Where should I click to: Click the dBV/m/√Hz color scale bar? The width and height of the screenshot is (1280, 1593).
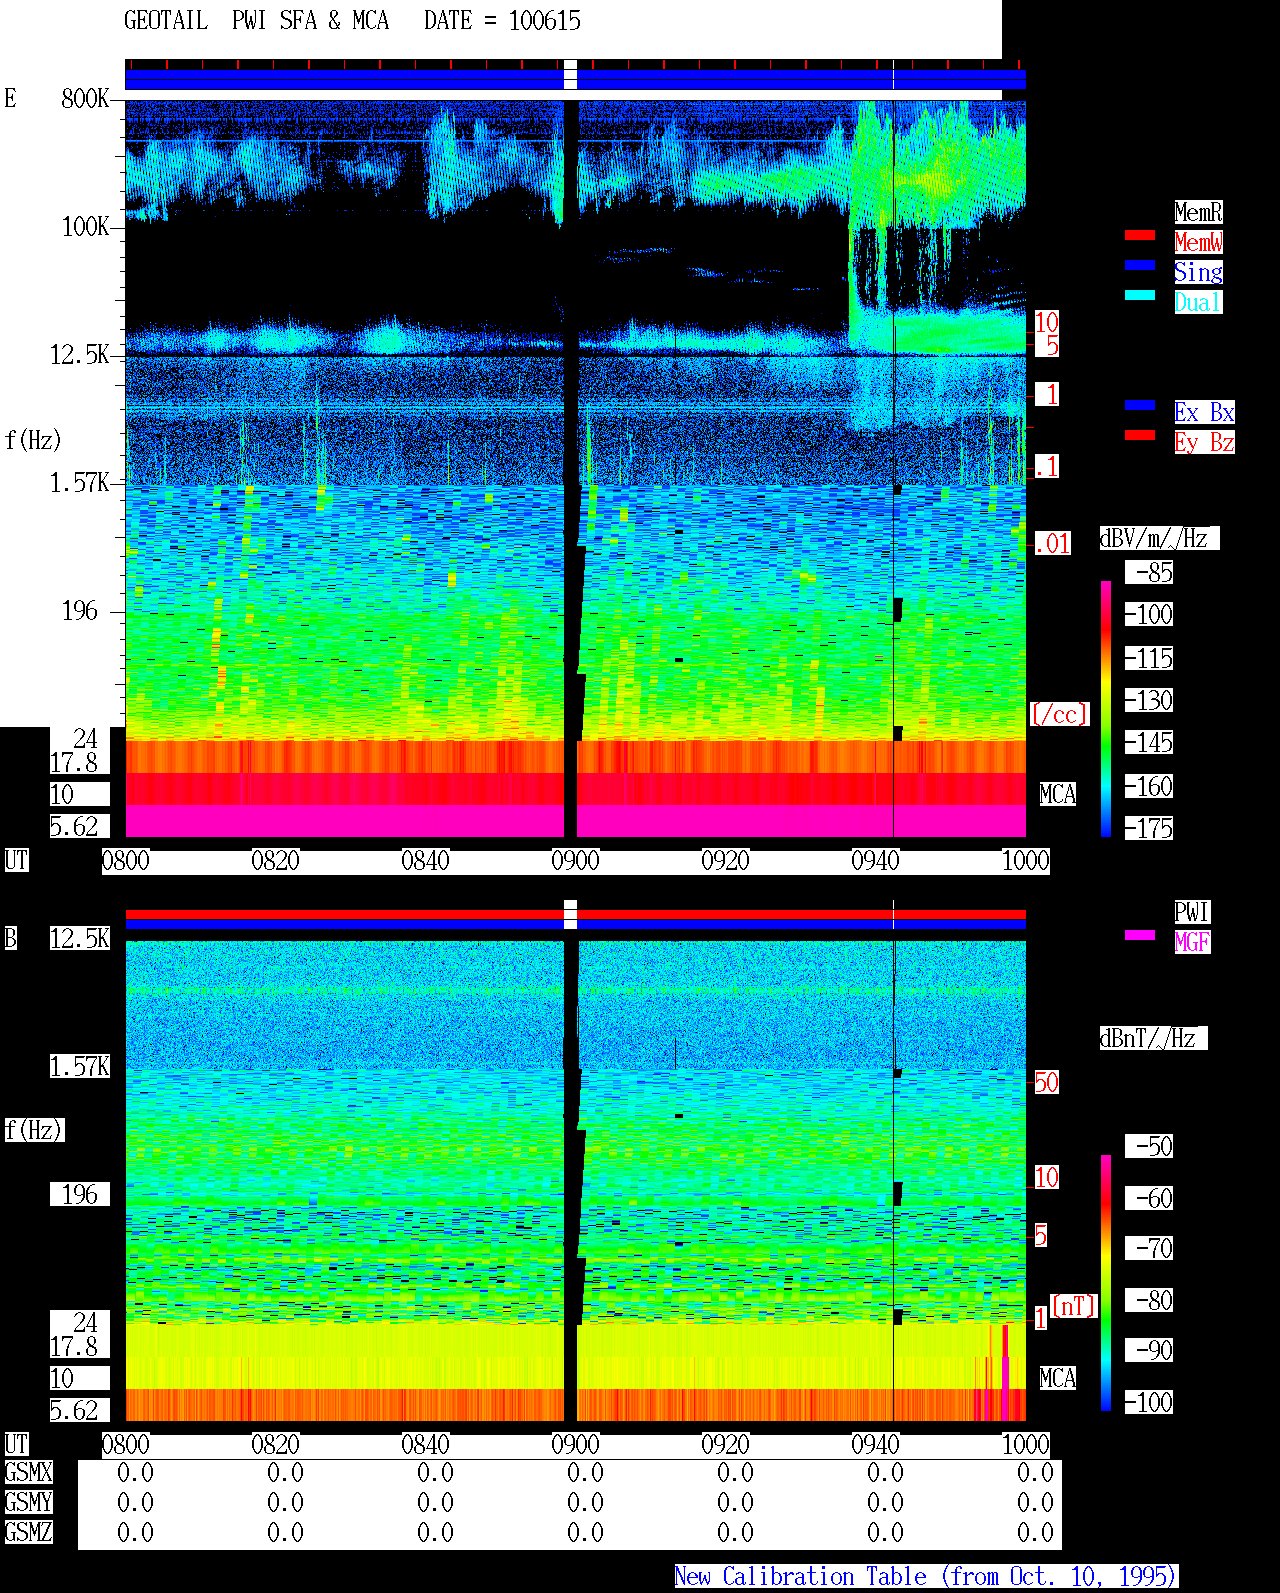[1106, 708]
